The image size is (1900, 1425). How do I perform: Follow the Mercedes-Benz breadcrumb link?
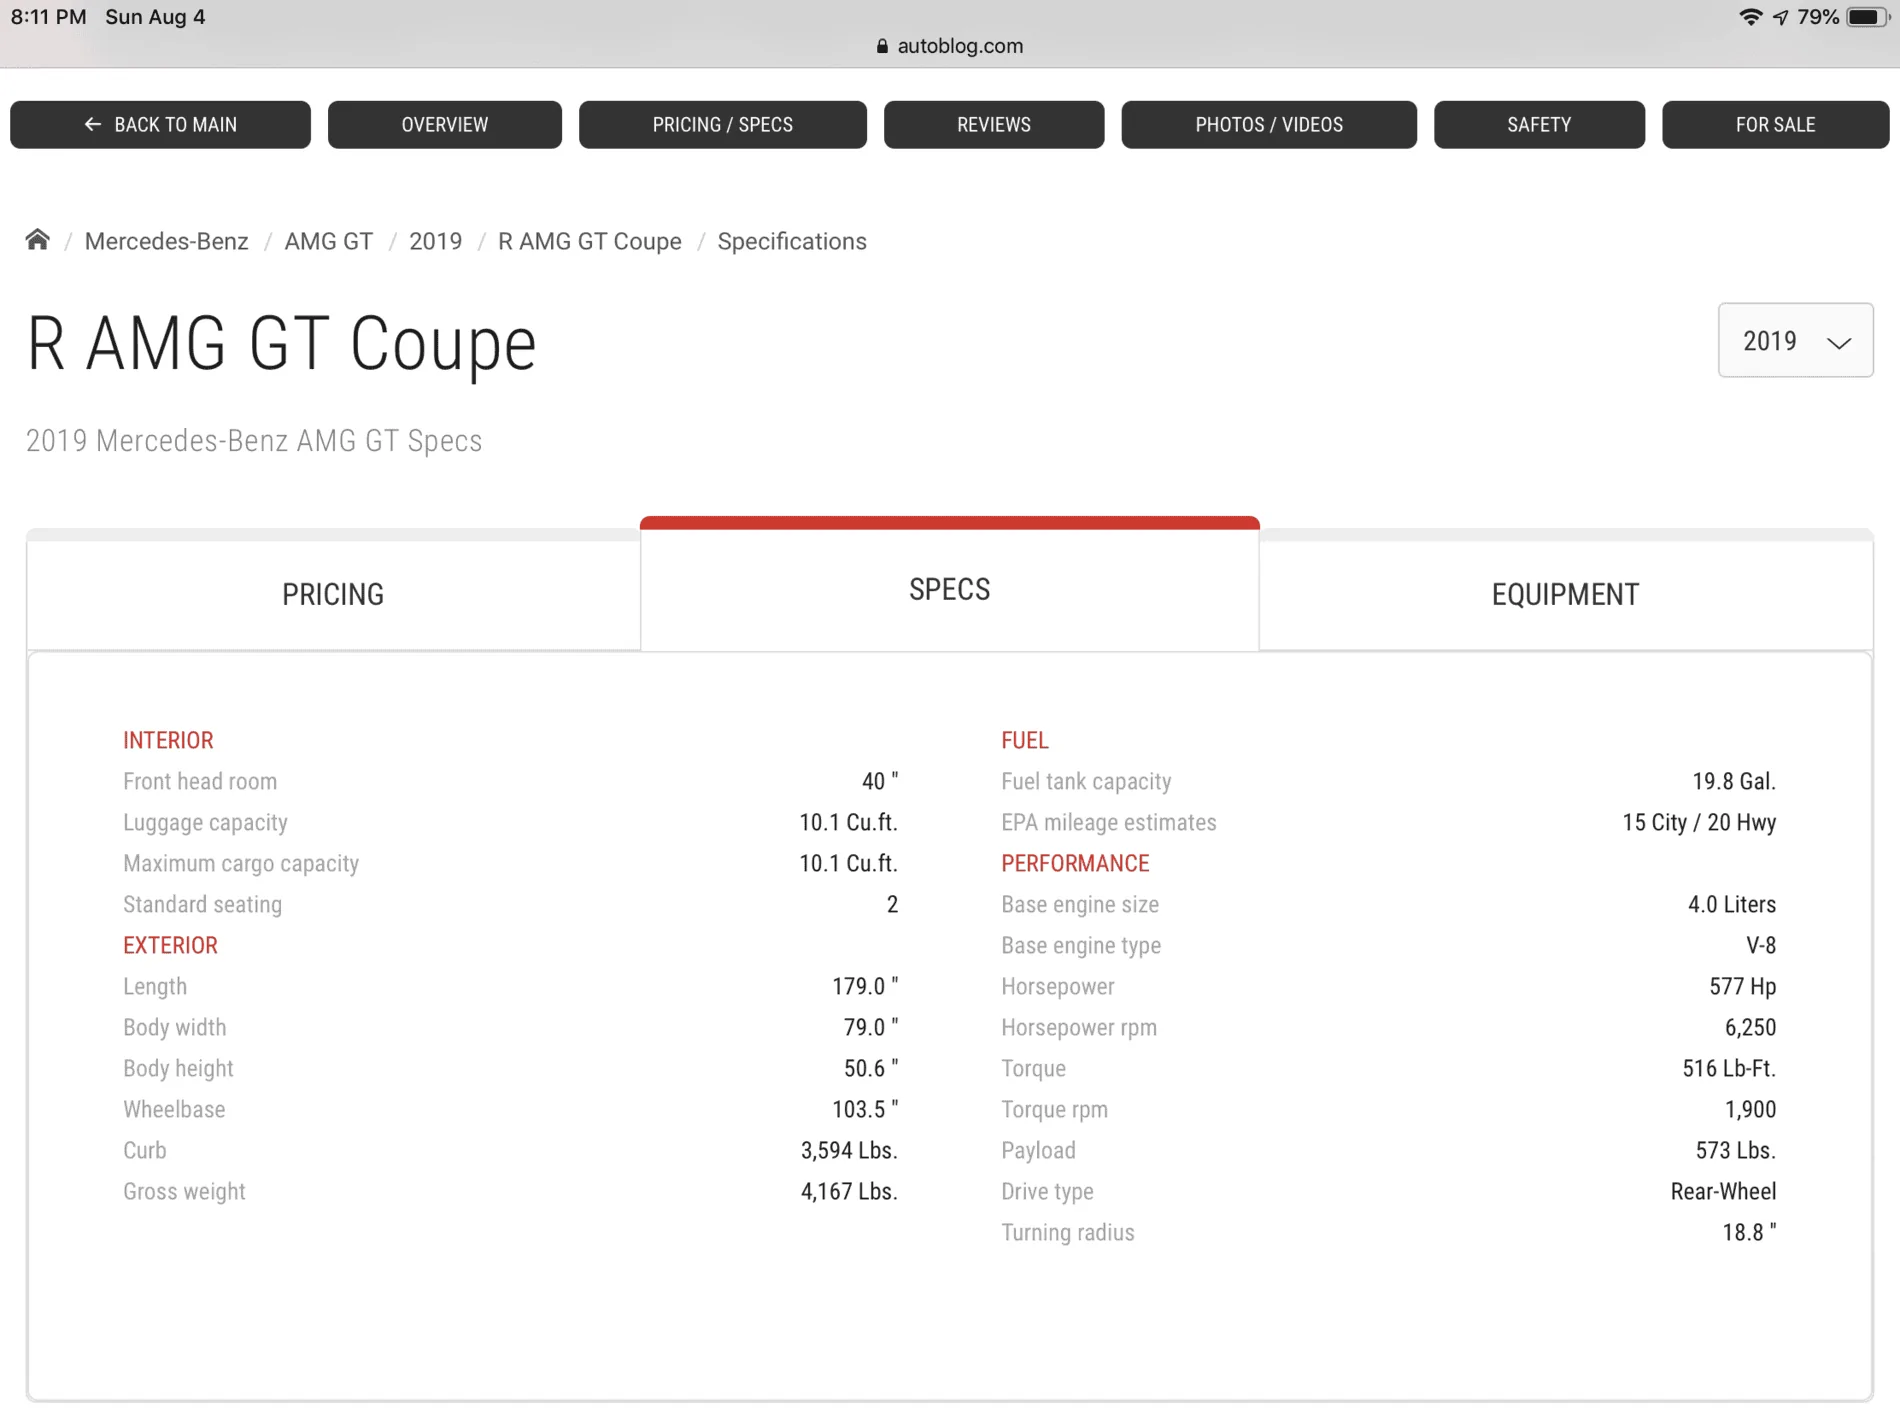click(167, 241)
